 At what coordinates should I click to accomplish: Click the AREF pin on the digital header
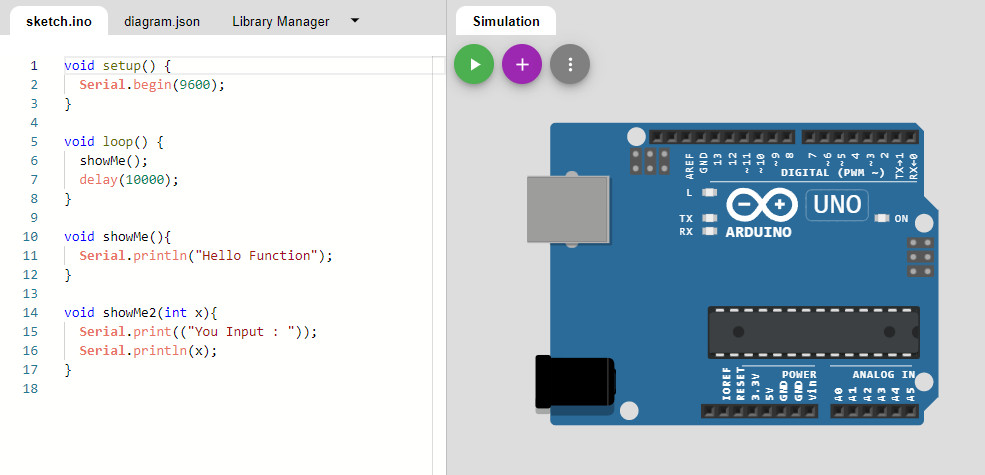687,137
